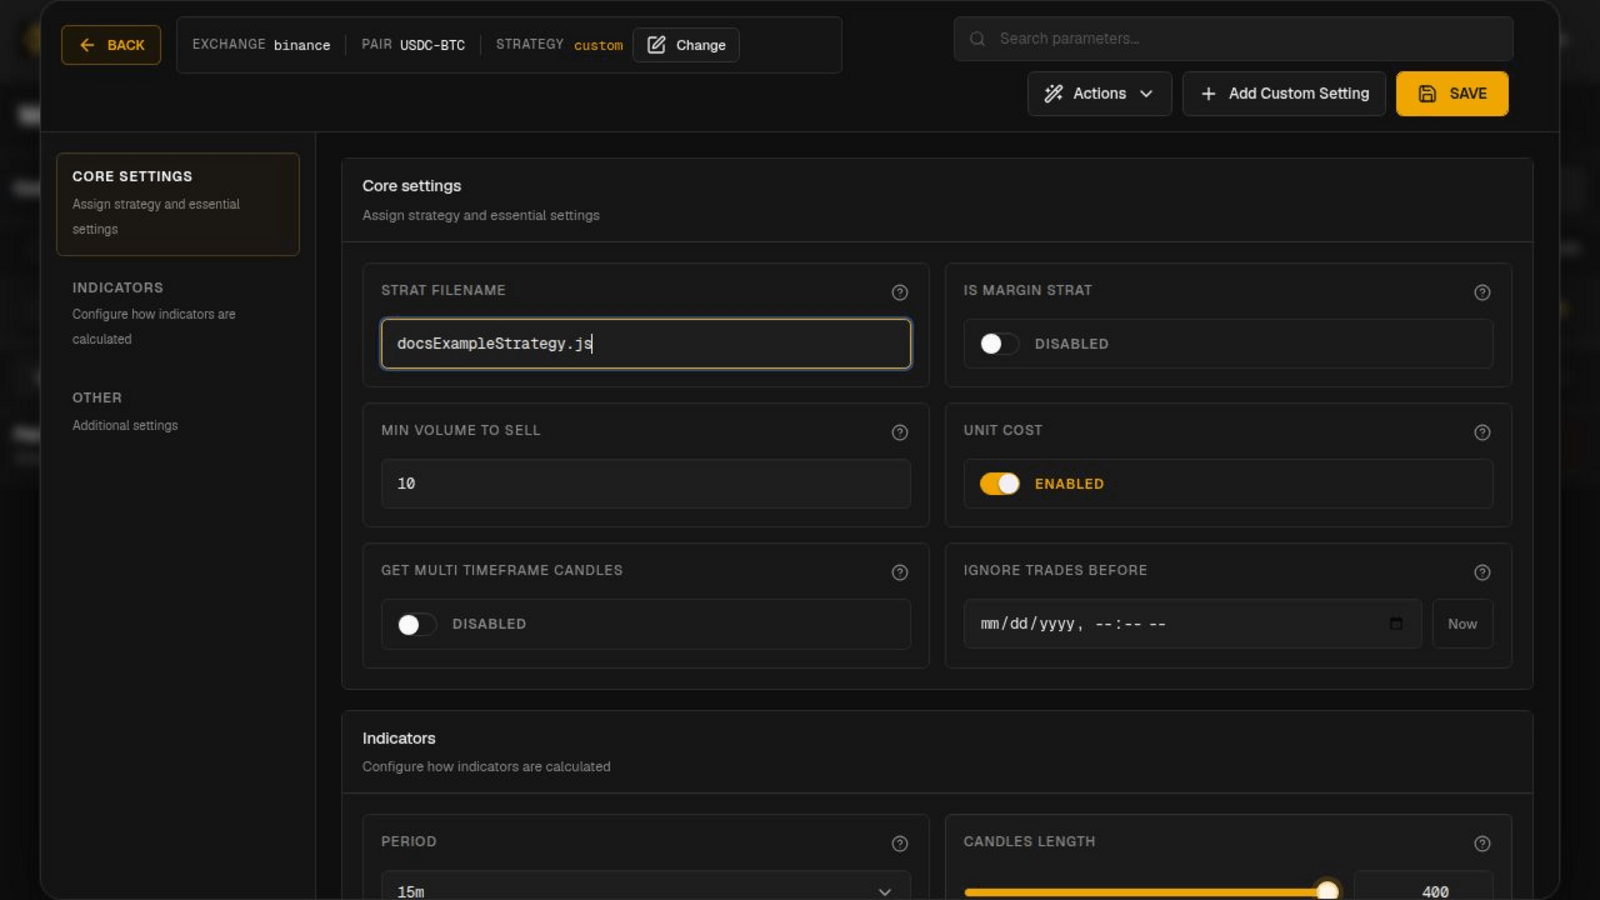Click help icon for Is Margin Strat
Screen dimensions: 1600x900
[1482, 292]
